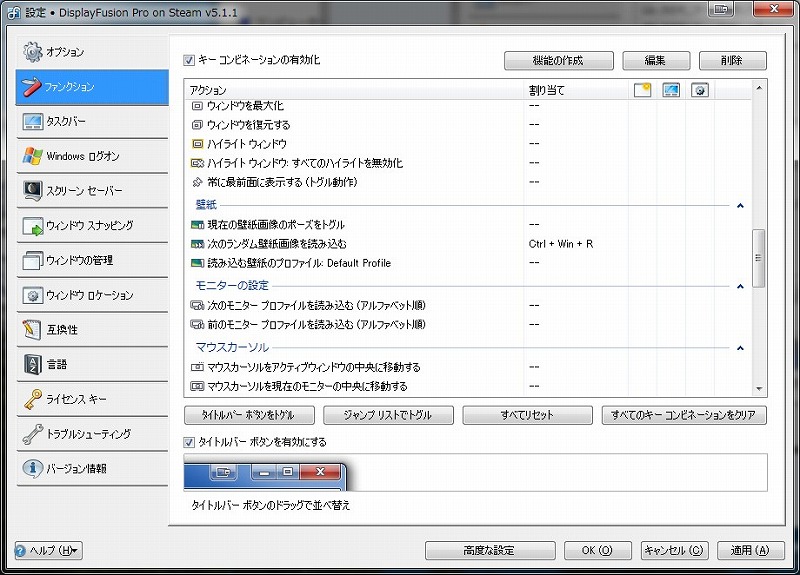Click タイトルバー ボタンをトグル button

pos(249,415)
